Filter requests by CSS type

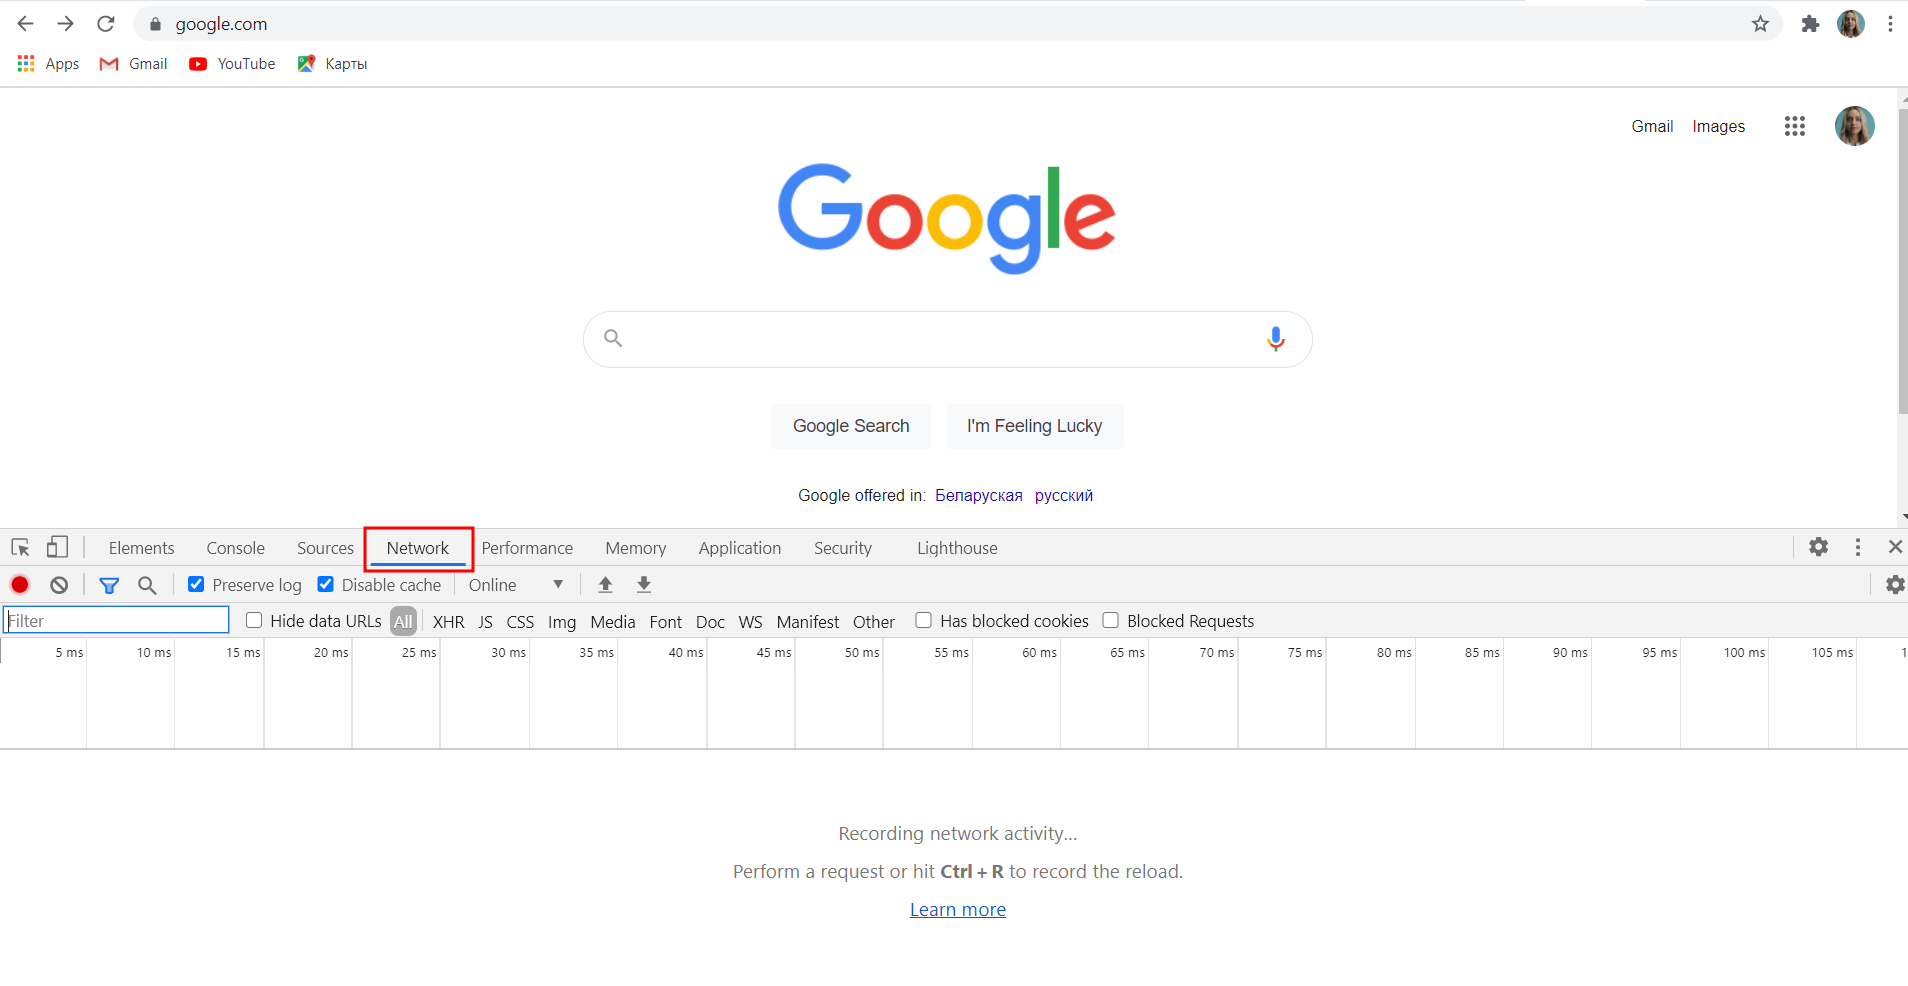pyautogui.click(x=520, y=622)
